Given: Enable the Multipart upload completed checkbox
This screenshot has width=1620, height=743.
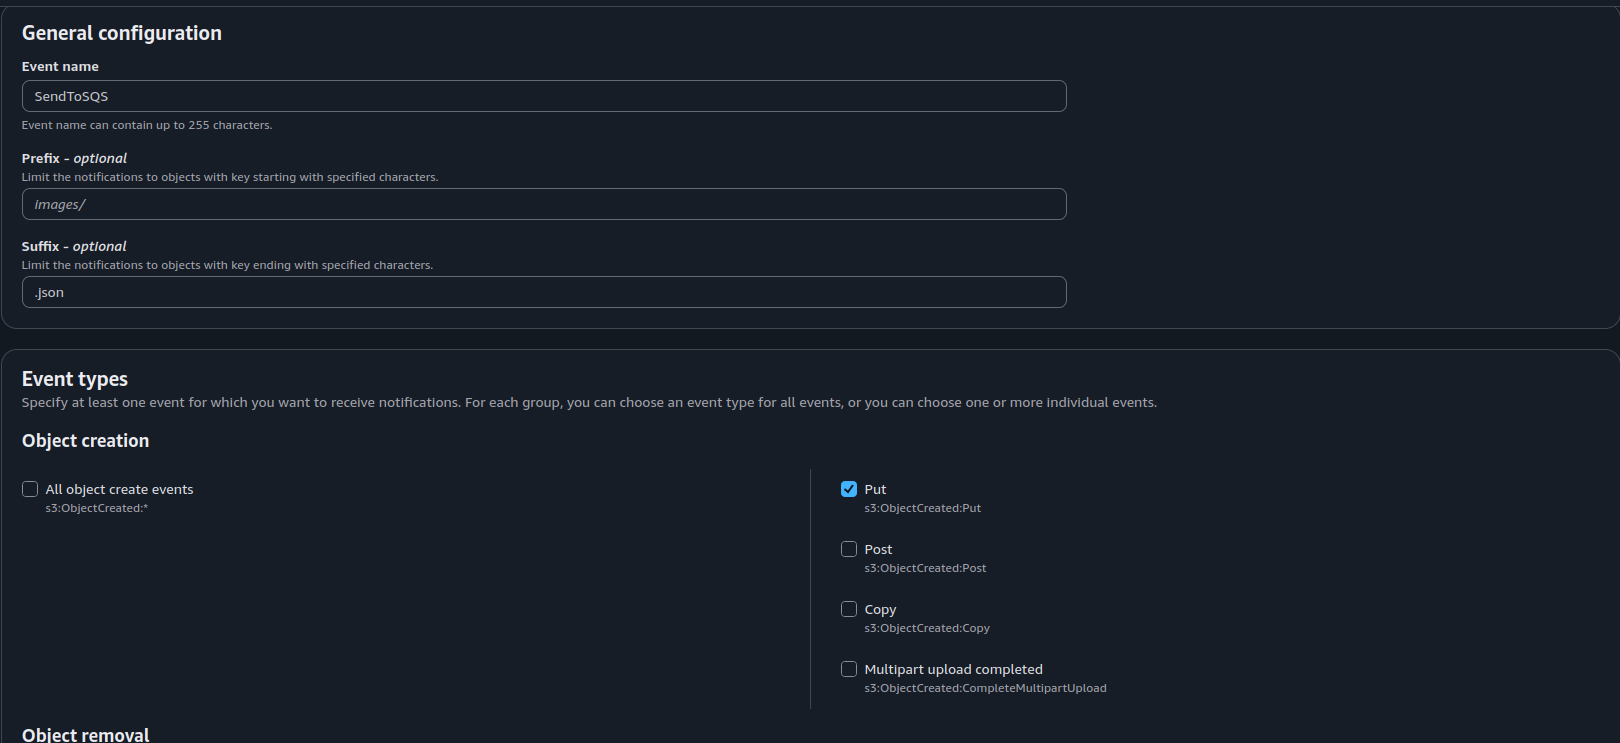Looking at the screenshot, I should point(849,669).
